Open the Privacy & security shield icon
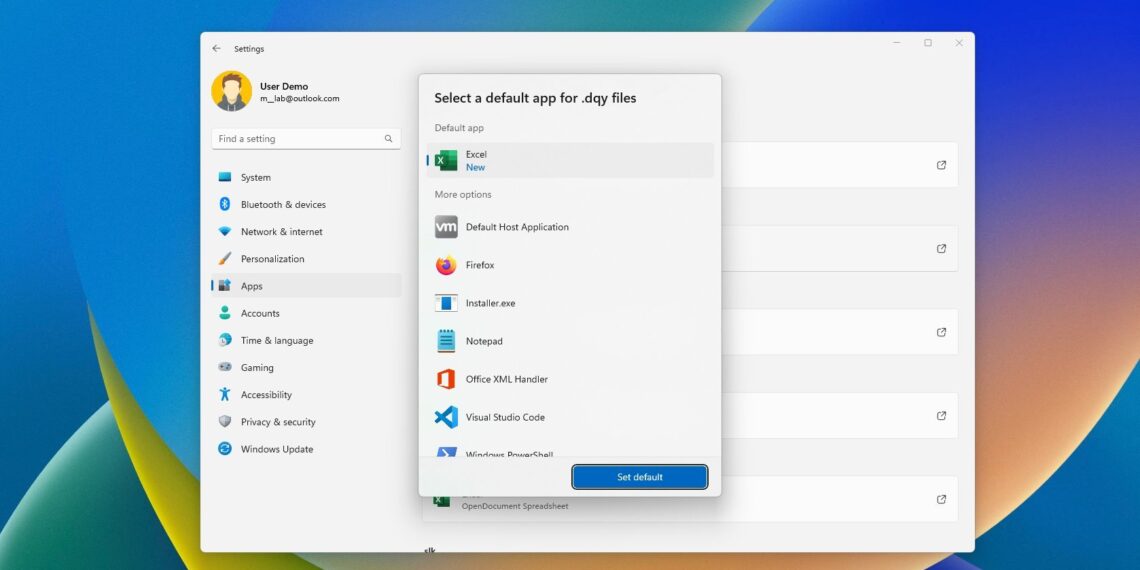Screen dimensions: 1140x570 coord(225,422)
